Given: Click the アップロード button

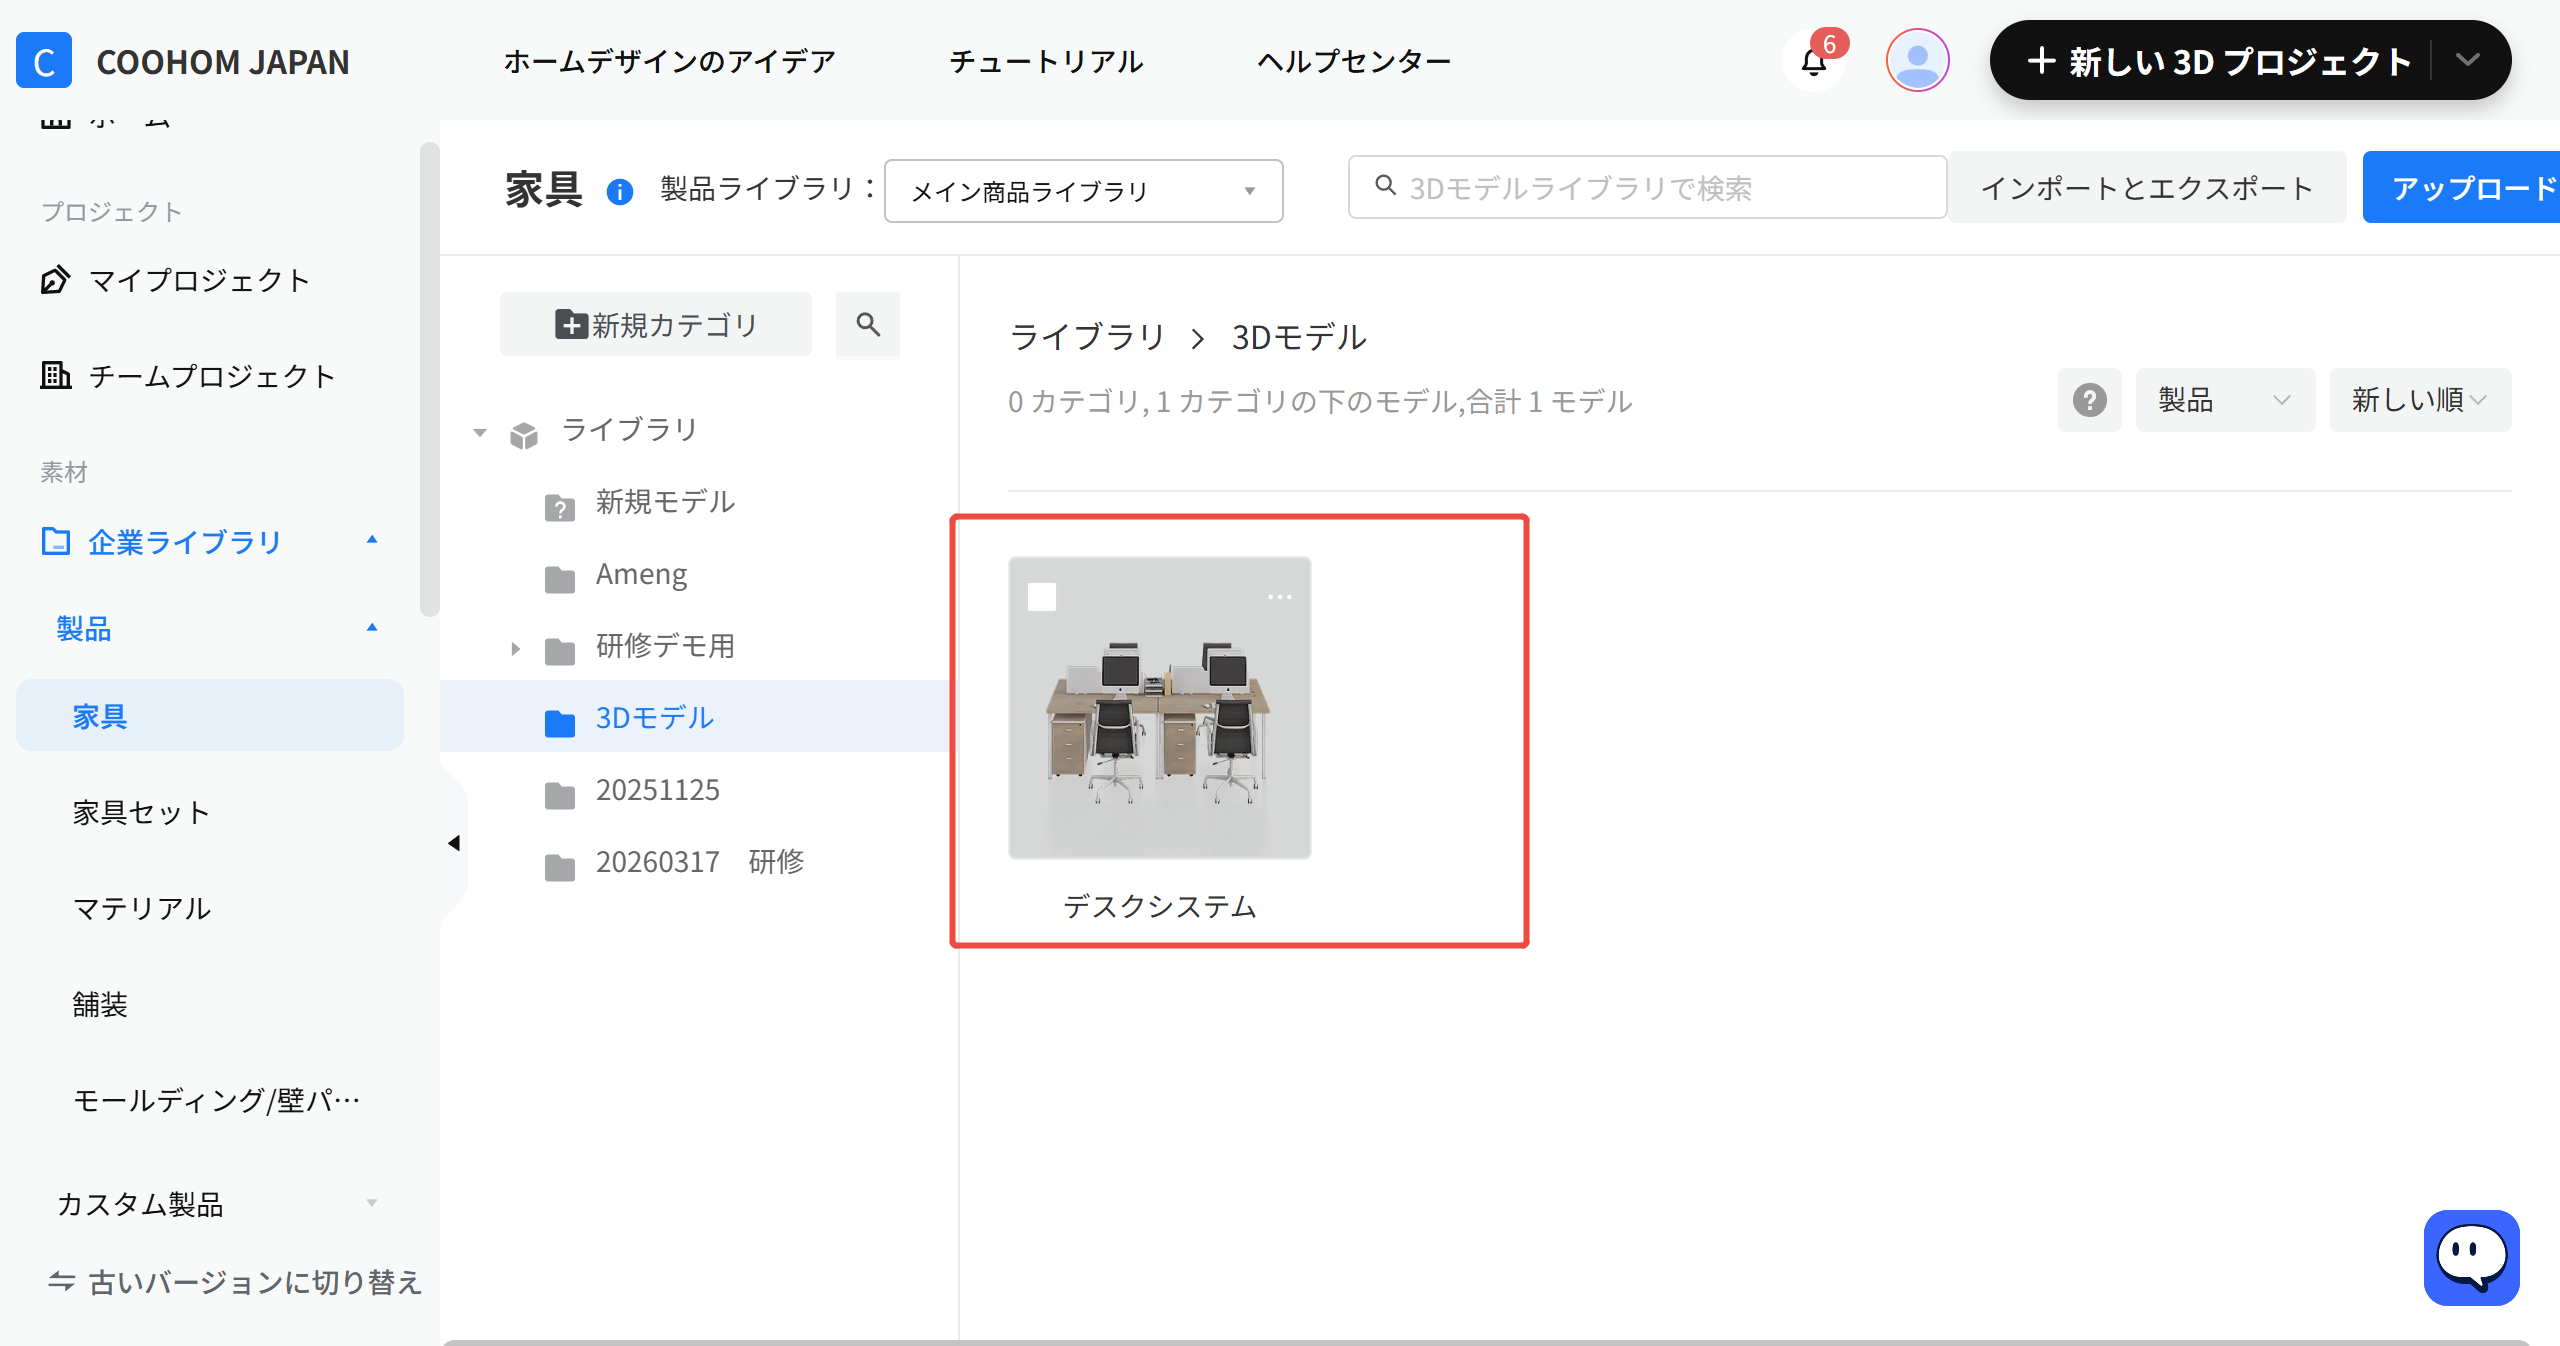Looking at the screenshot, I should click(x=2462, y=187).
